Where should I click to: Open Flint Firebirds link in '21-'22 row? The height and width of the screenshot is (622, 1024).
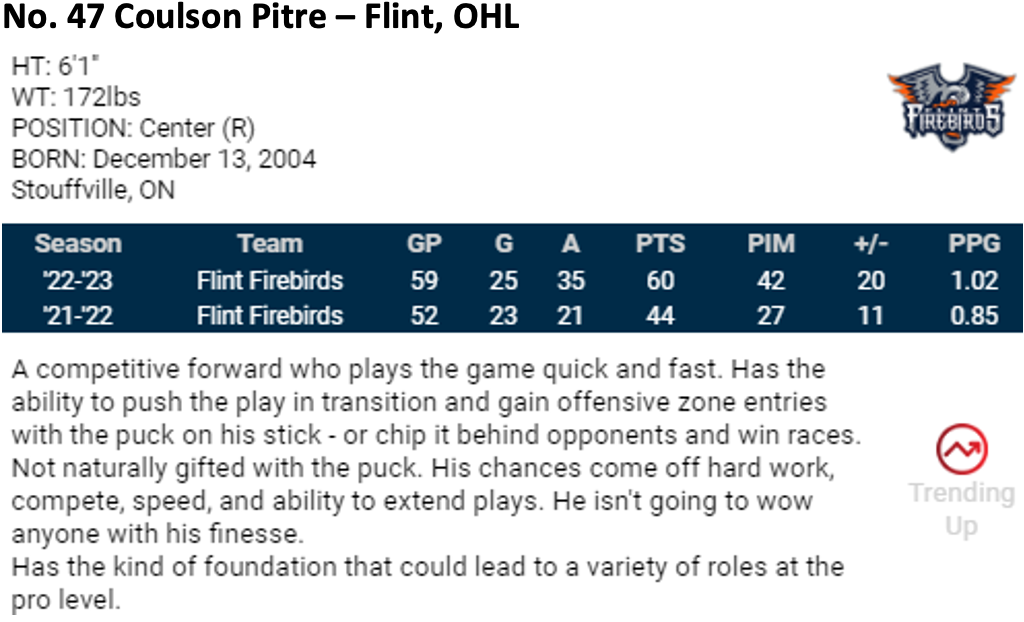(269, 315)
